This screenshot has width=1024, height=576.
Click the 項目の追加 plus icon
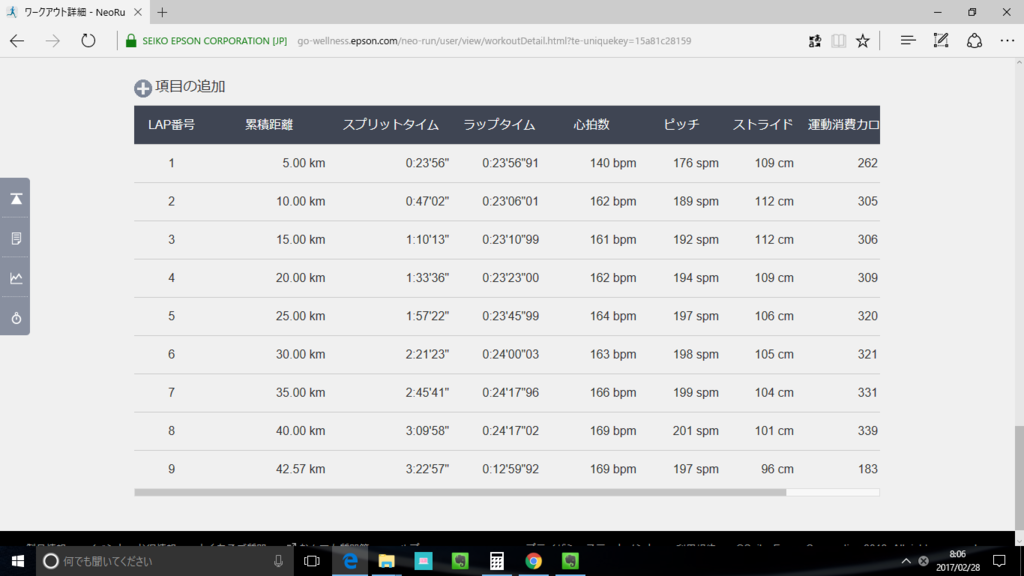point(142,88)
